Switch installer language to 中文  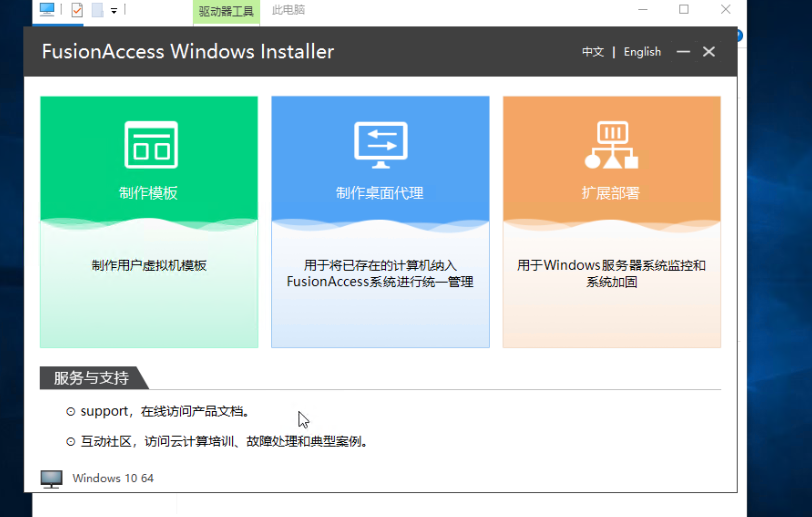pyautogui.click(x=593, y=52)
